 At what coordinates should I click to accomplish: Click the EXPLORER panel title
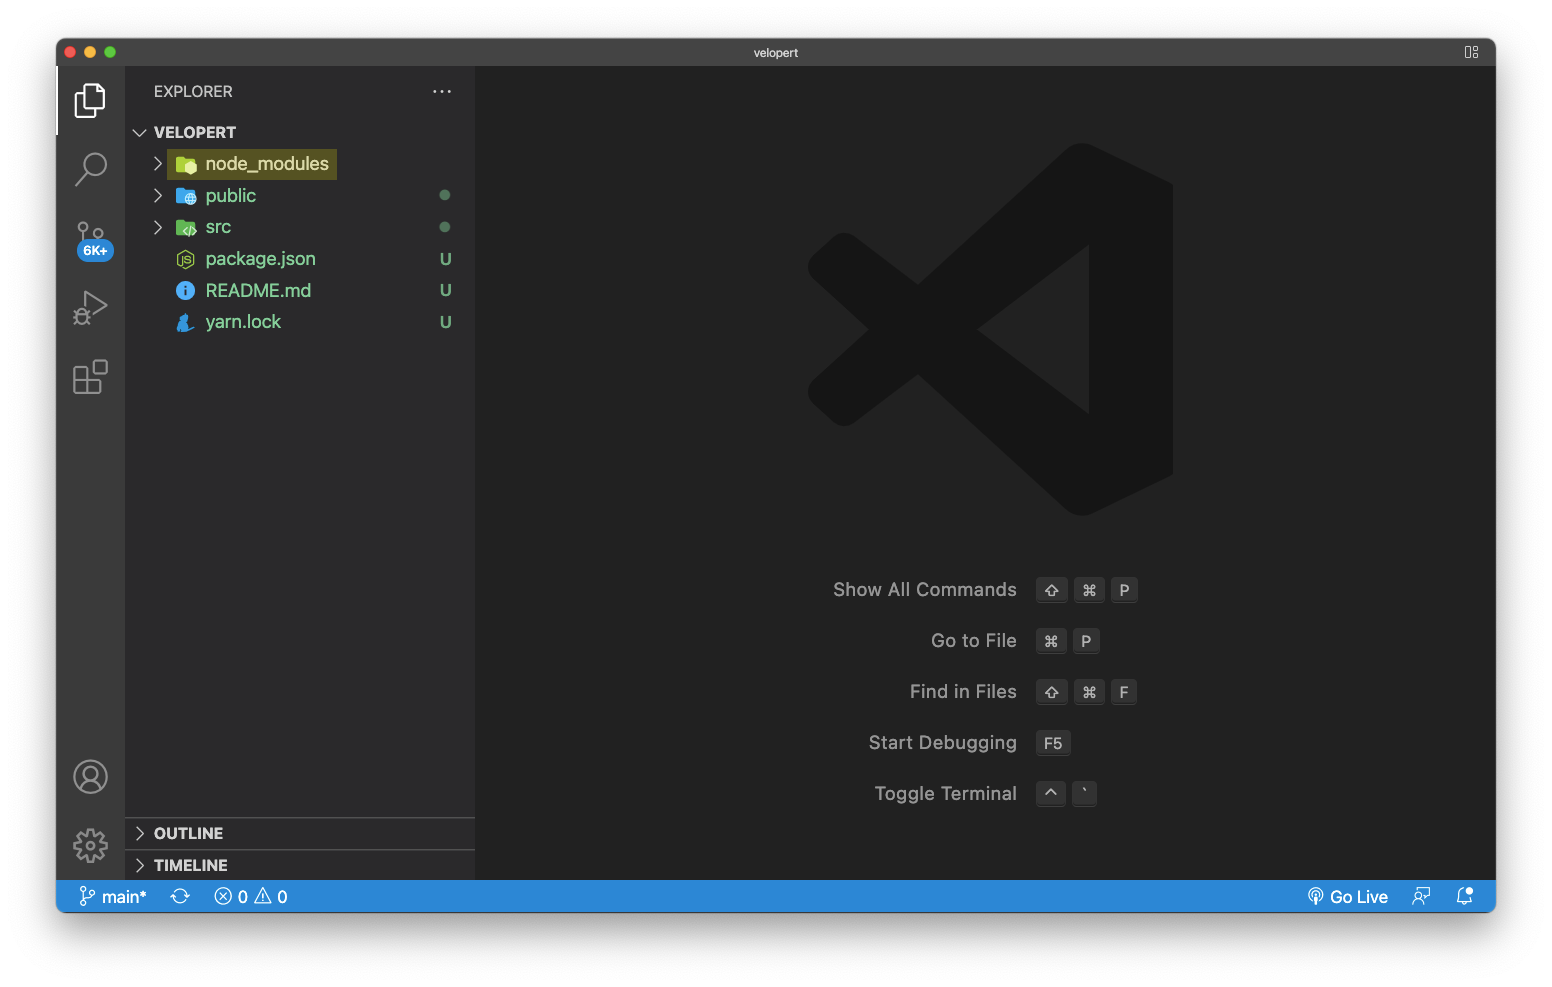click(x=193, y=92)
